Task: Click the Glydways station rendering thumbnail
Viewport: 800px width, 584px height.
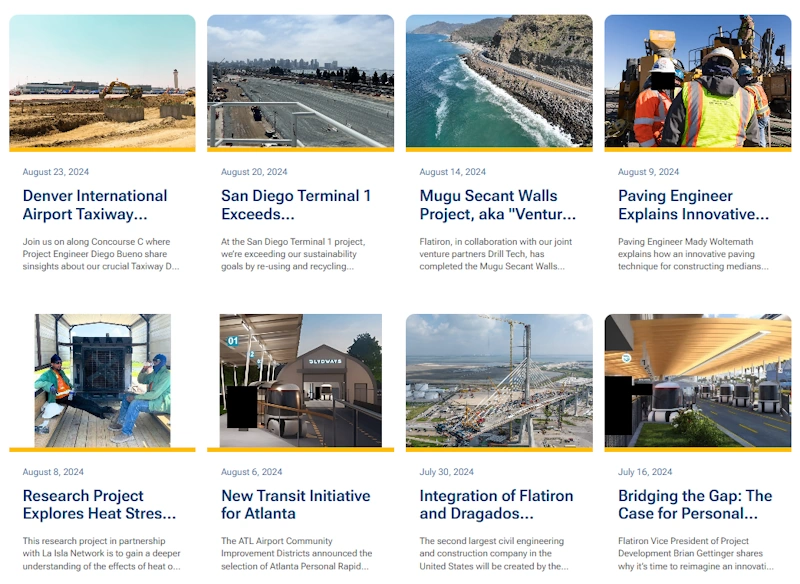Action: point(301,380)
